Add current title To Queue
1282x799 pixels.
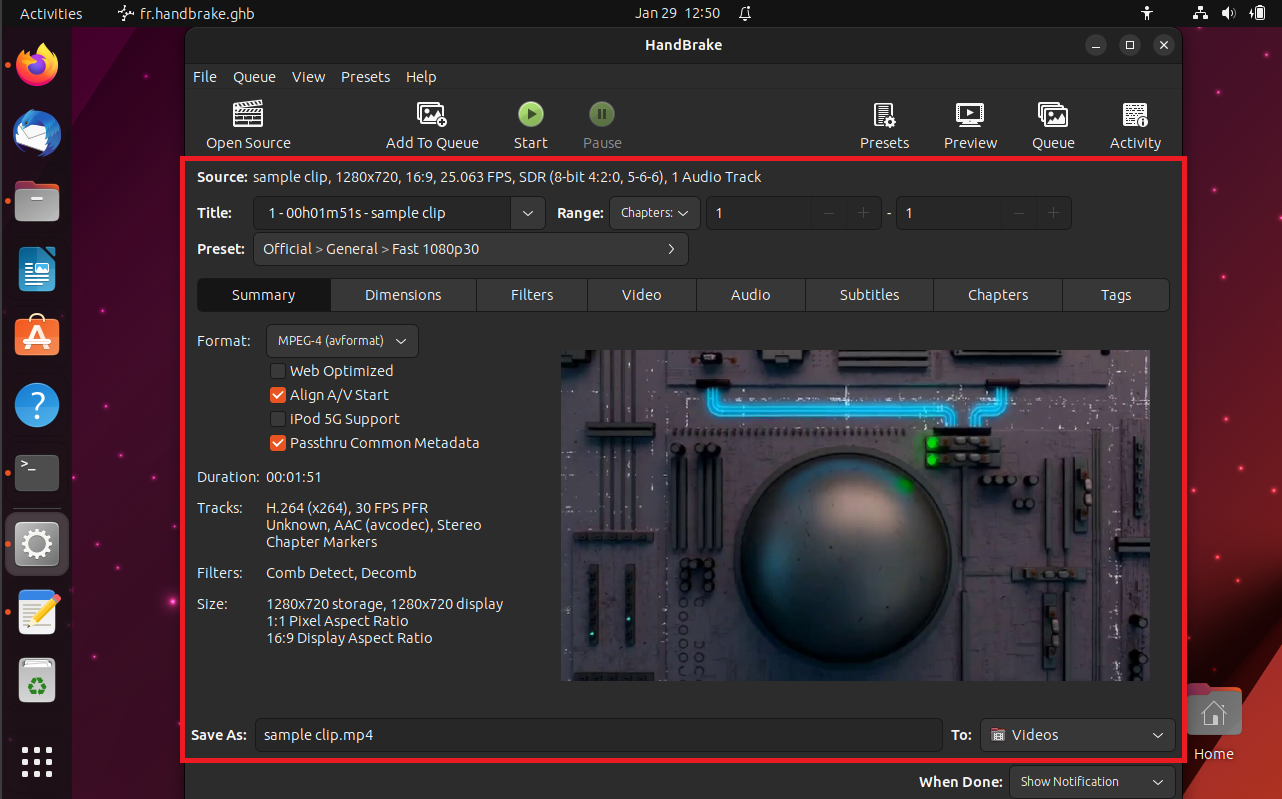[432, 124]
